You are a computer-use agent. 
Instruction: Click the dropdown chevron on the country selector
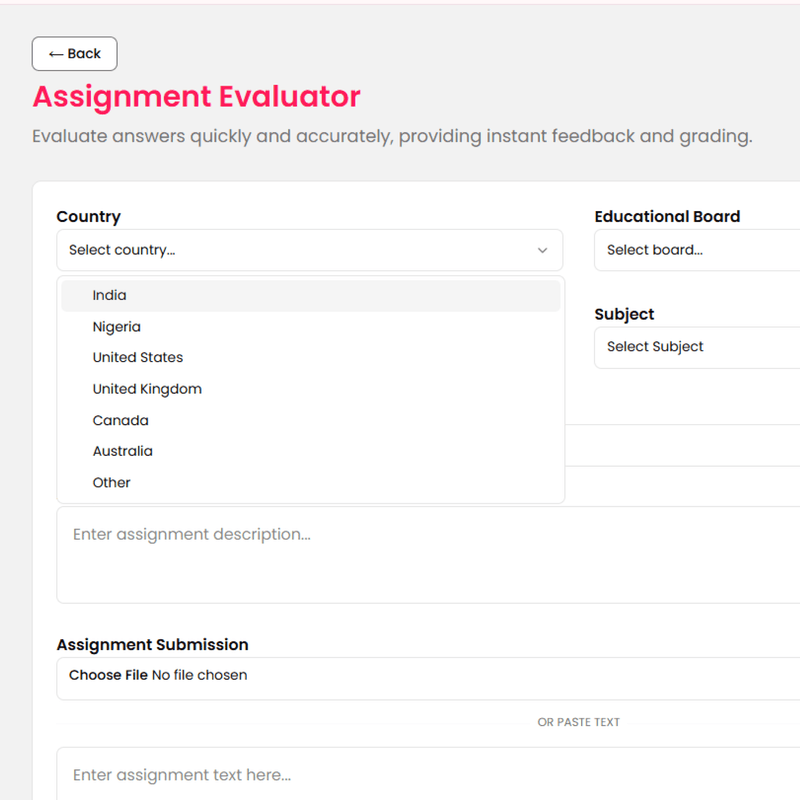[542, 250]
